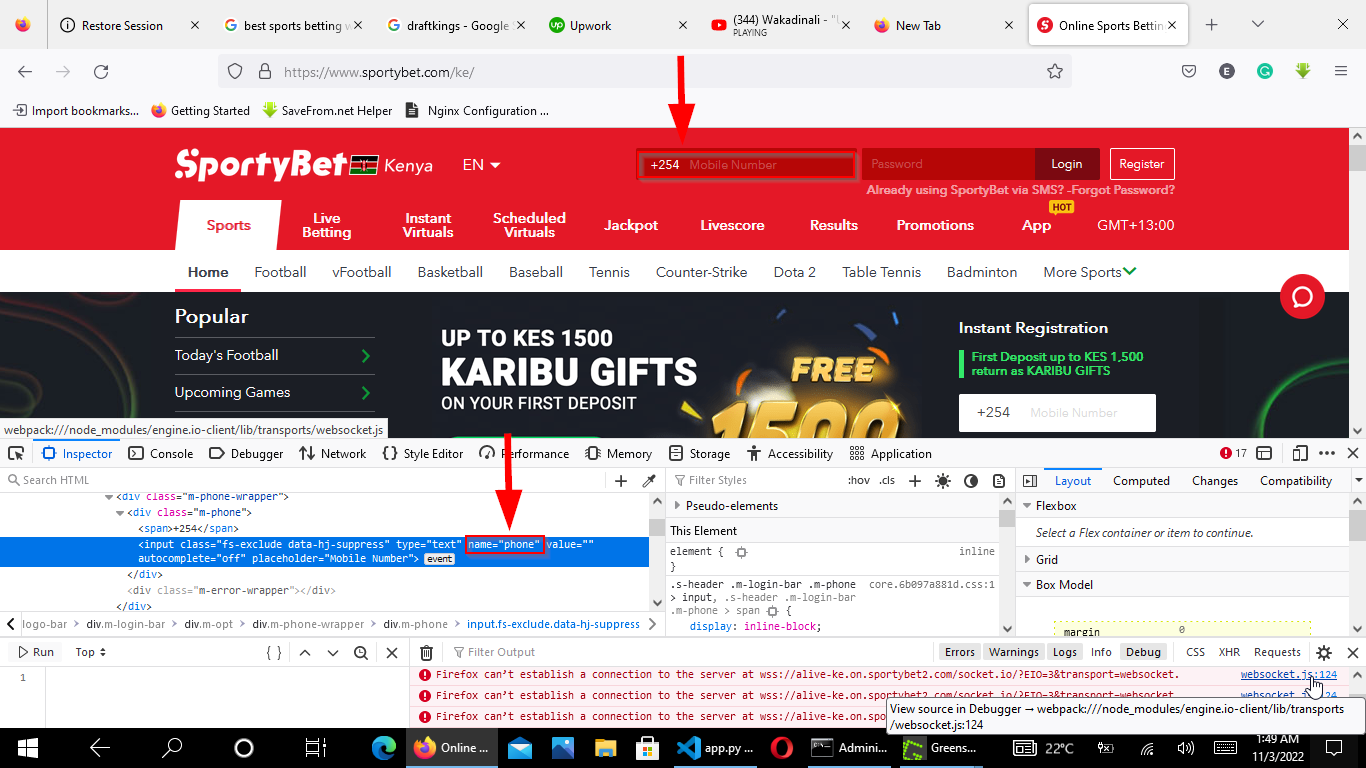This screenshot has width=1366, height=768.
Task: Switch to the Layout tab
Action: tap(1073, 481)
